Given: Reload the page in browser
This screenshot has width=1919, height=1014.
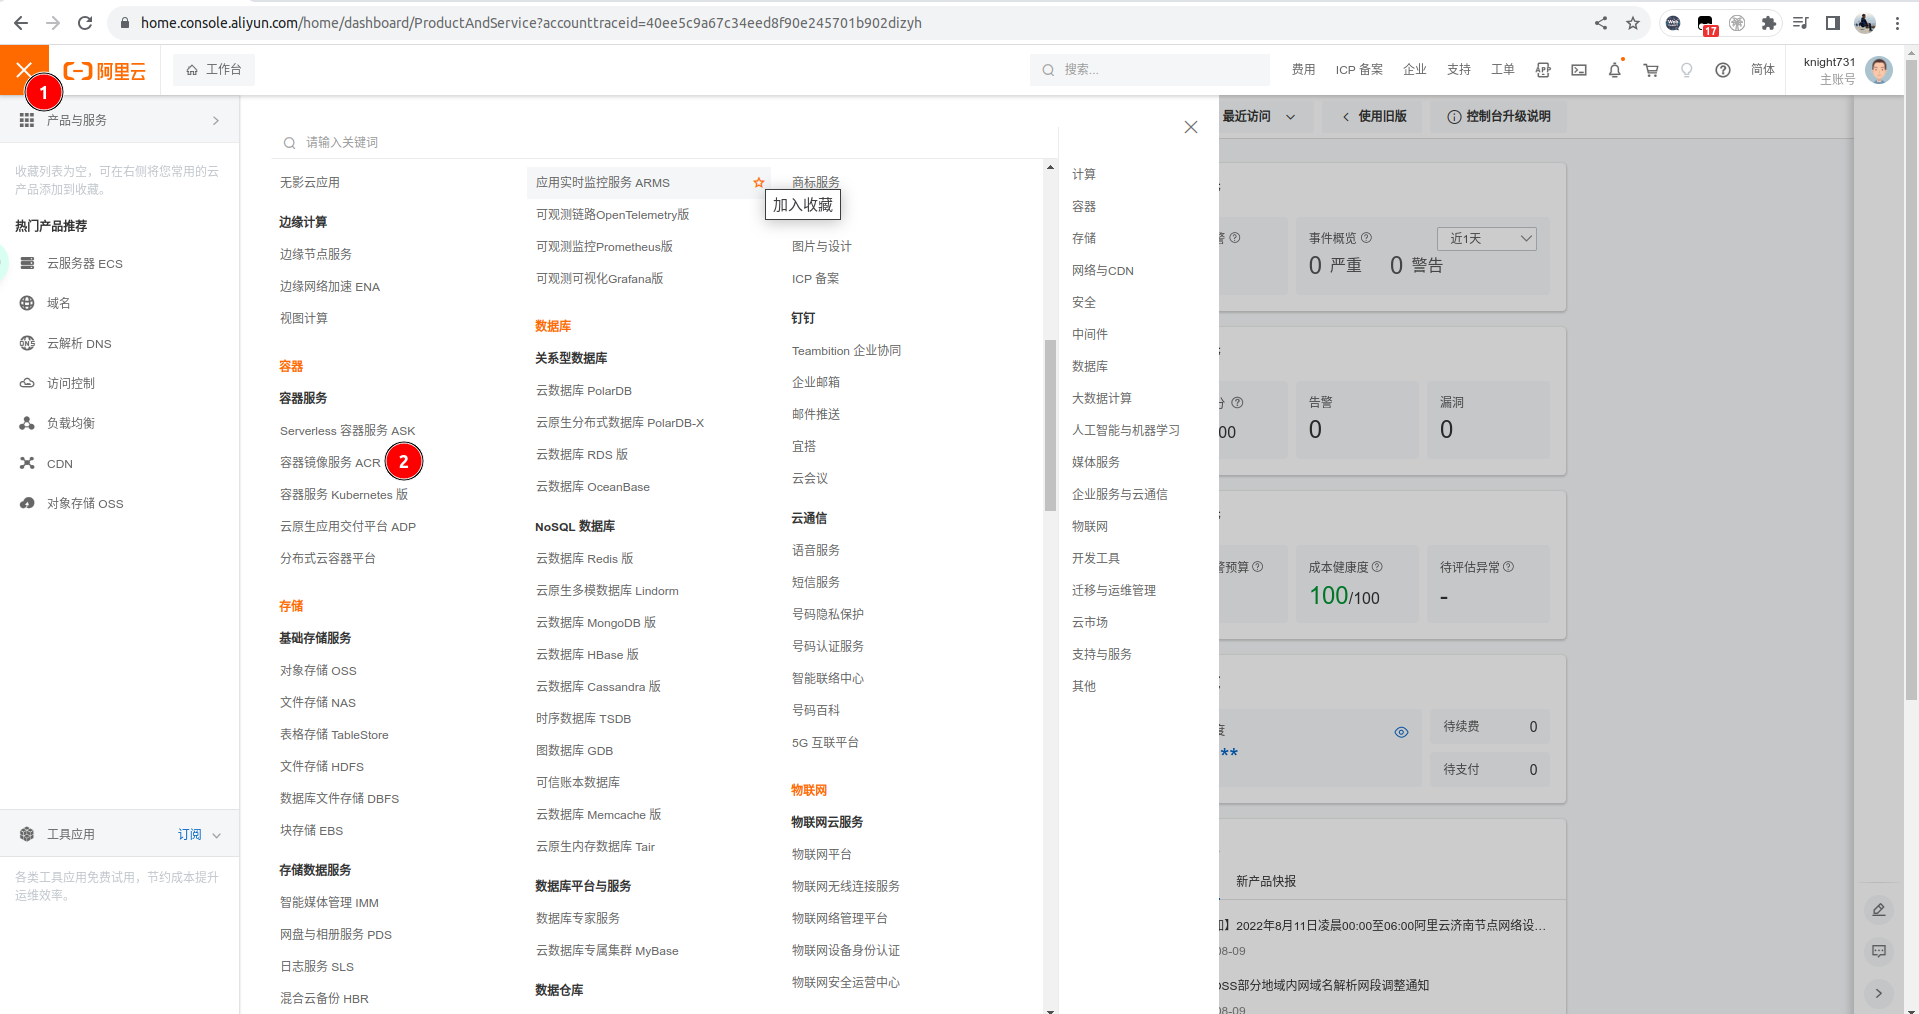Looking at the screenshot, I should [x=85, y=22].
